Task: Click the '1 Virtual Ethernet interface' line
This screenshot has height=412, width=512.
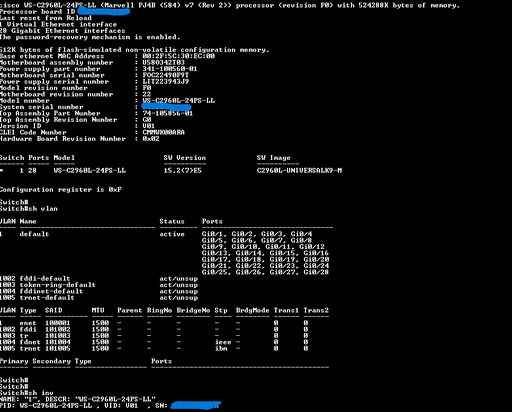Action: 58,24
